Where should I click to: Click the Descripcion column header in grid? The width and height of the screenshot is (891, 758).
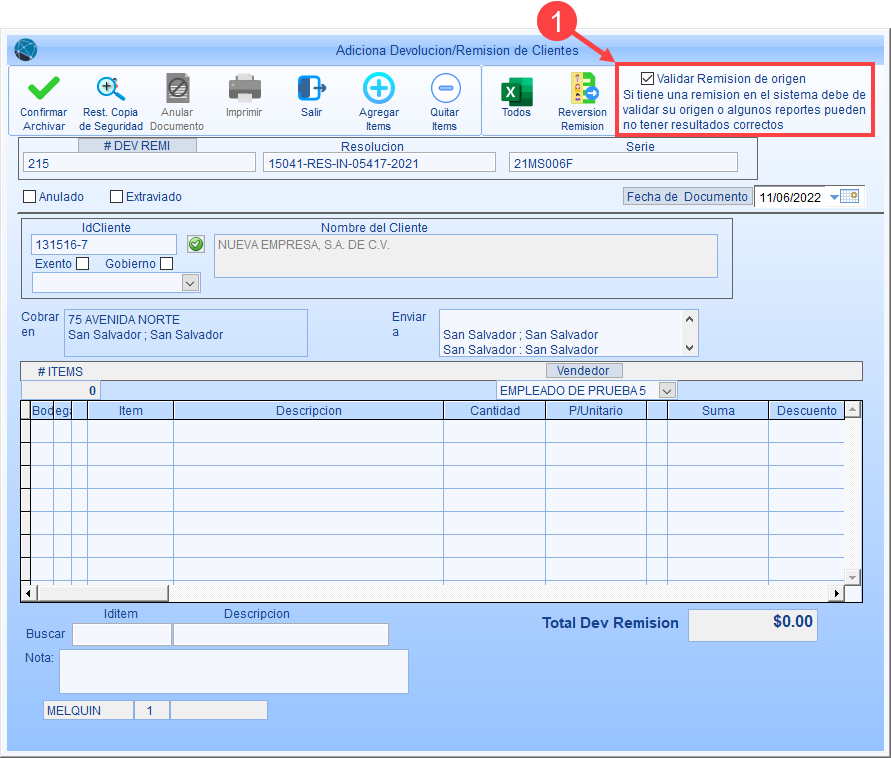[x=309, y=410]
